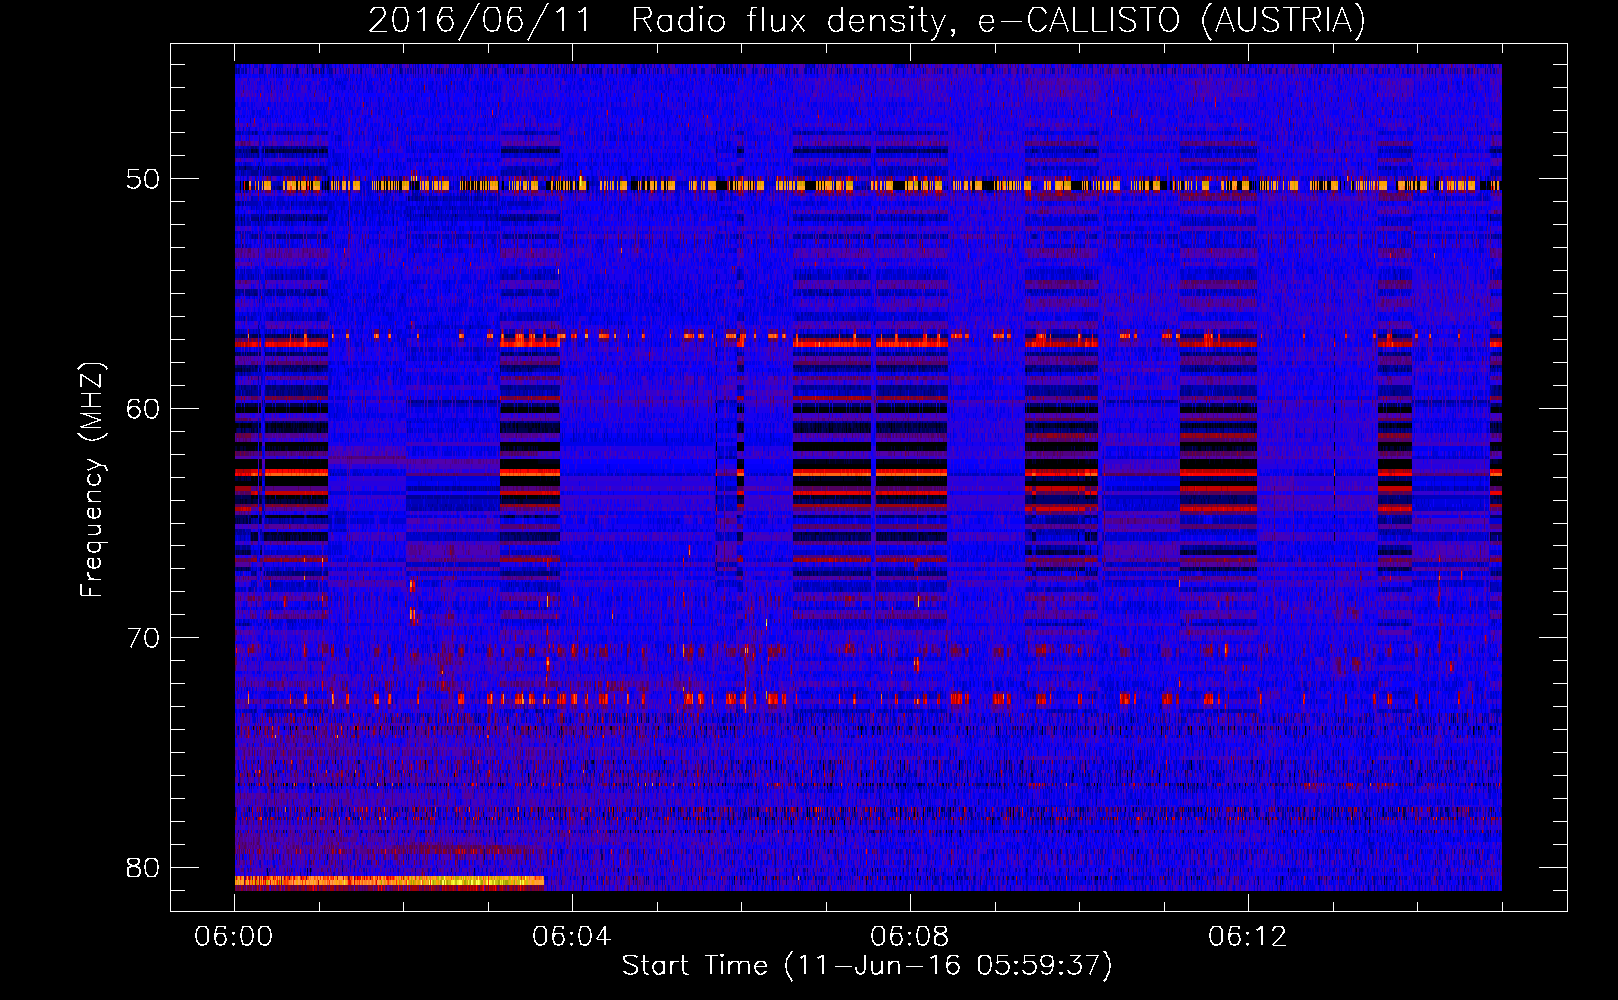The width and height of the screenshot is (1618, 1000).
Task: Click the plot title '2016/06/11 Radio flux density'
Action: pos(656,20)
